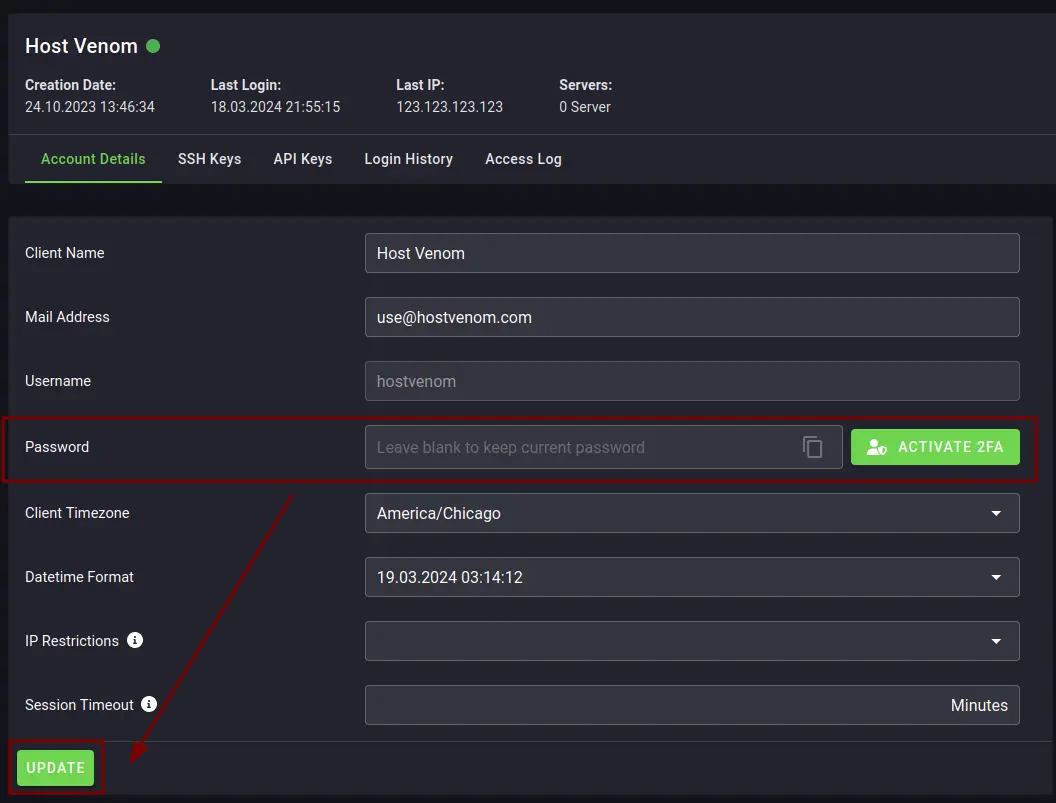Click the Session Timeout minutes field
The width and height of the screenshot is (1056, 803).
click(692, 704)
